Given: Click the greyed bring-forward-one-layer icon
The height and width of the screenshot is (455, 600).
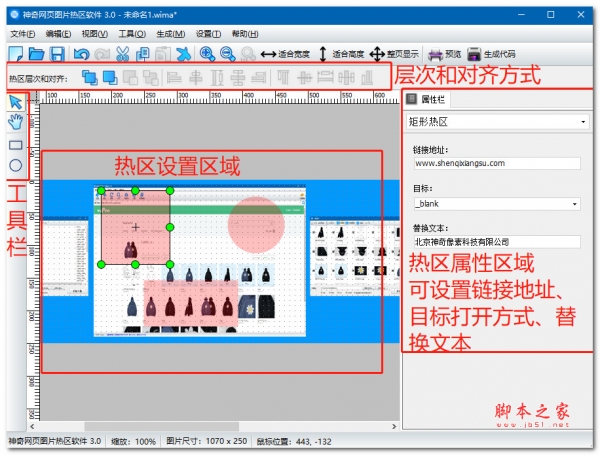Looking at the screenshot, I should (130, 78).
